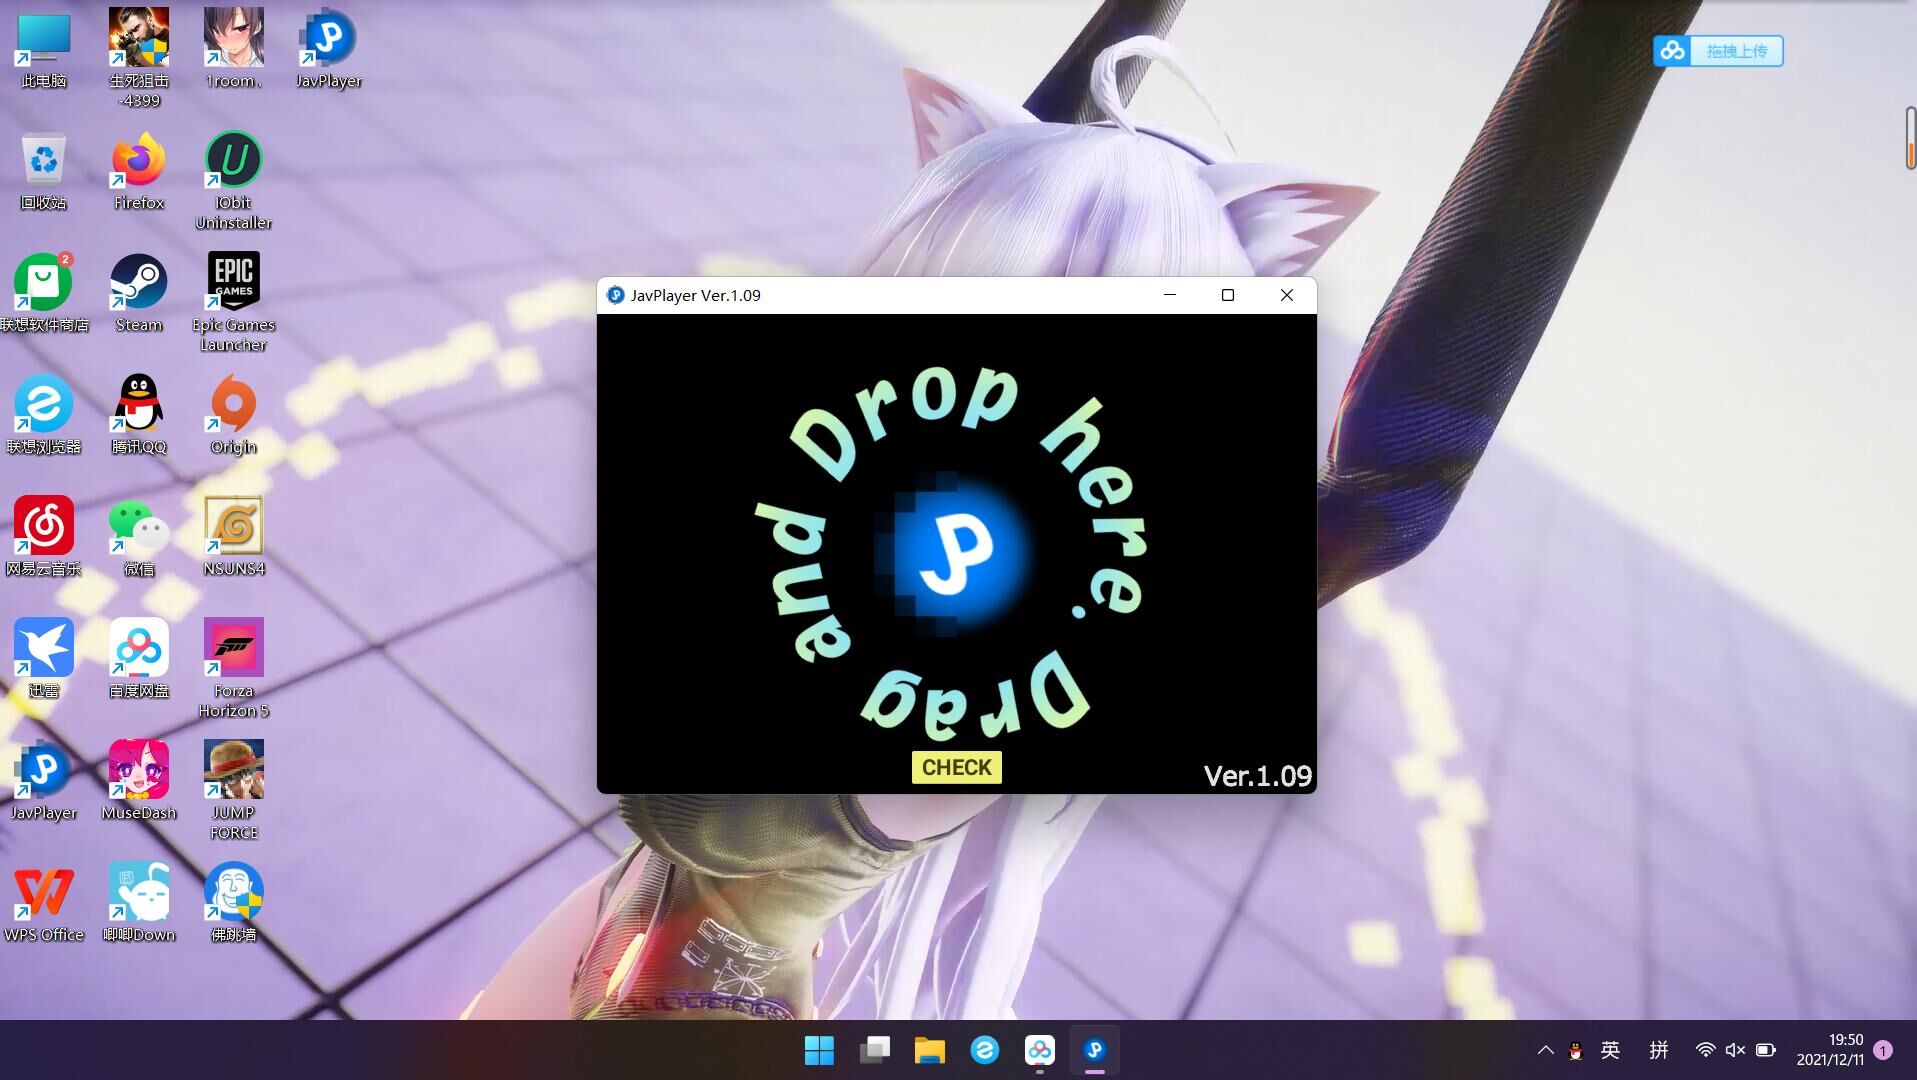Click the yellow CHECK button

956,767
